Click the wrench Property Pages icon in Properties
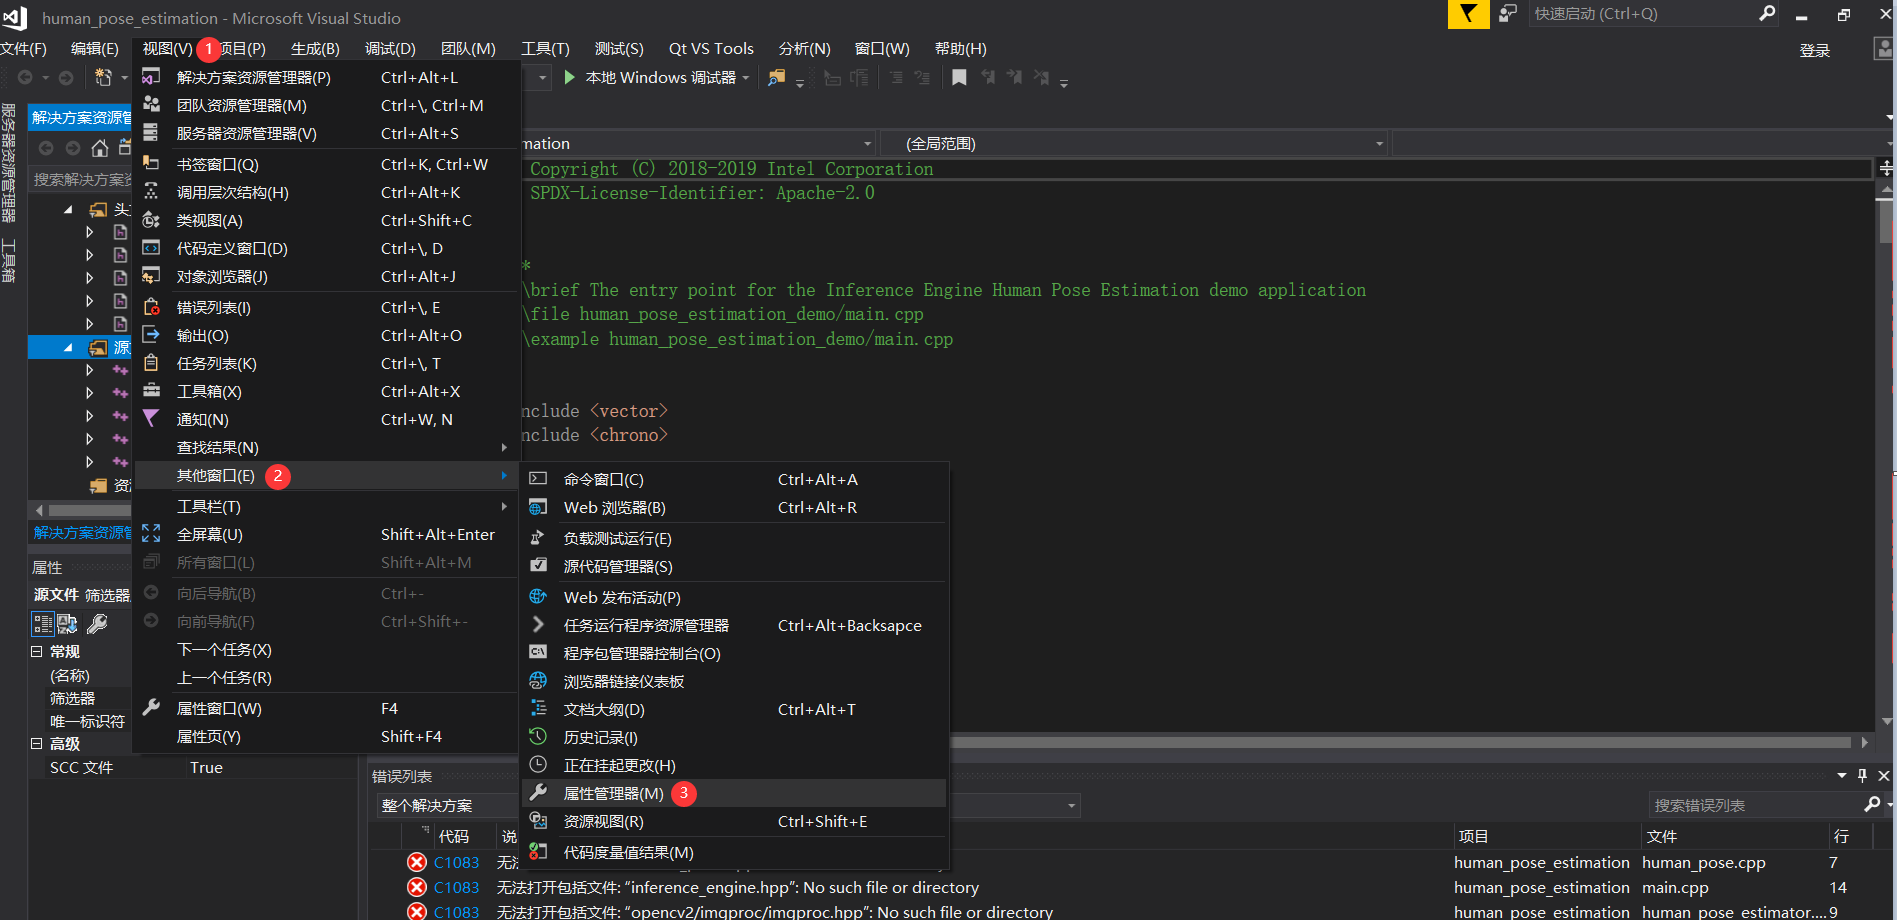The width and height of the screenshot is (1897, 920). pyautogui.click(x=97, y=624)
